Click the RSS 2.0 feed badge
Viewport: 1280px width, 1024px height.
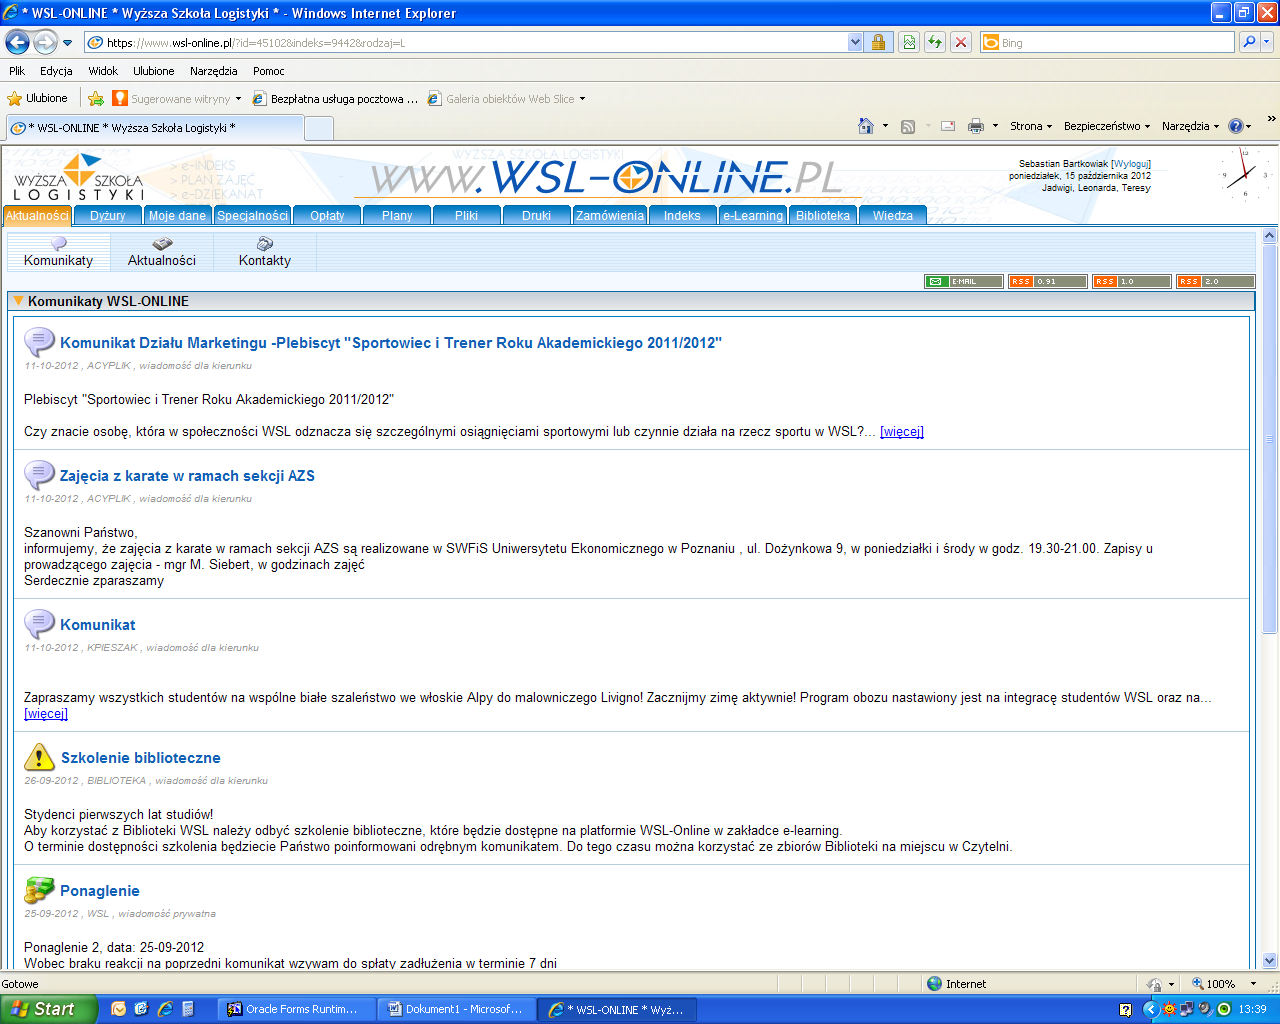[1216, 282]
